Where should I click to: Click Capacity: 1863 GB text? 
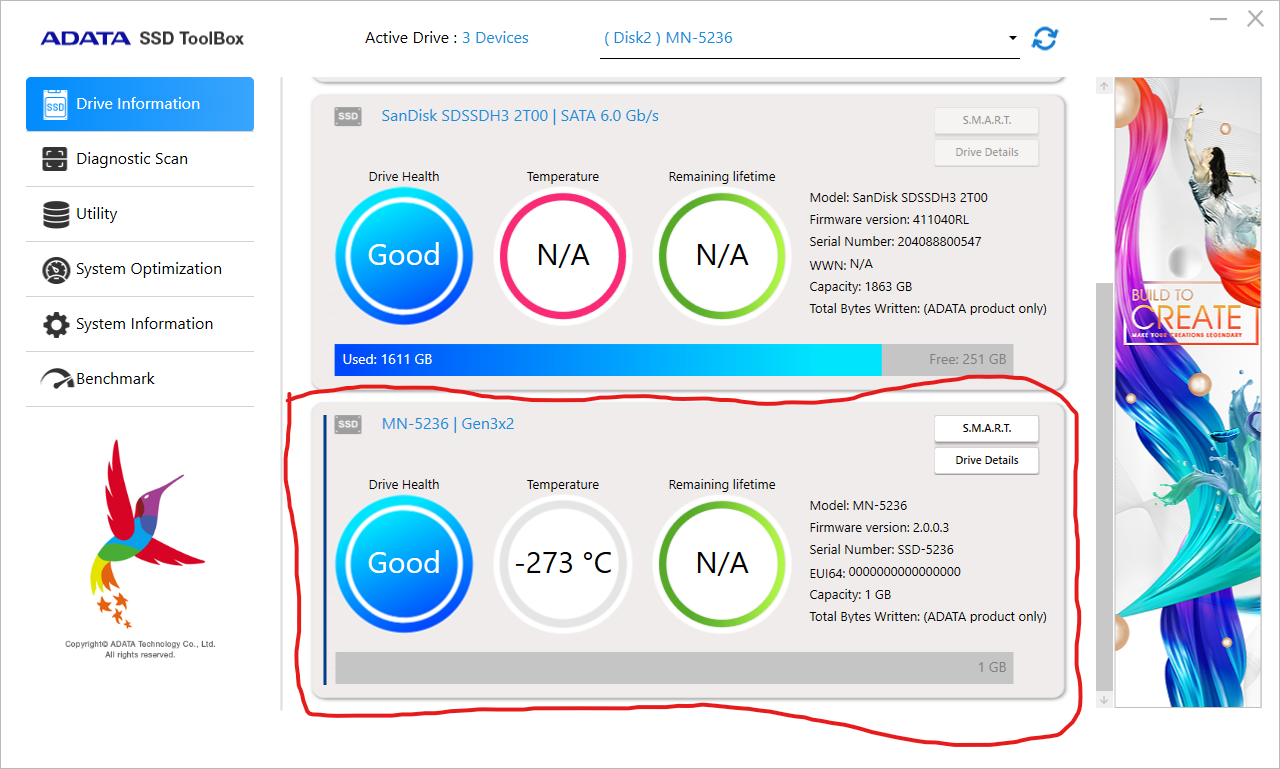pyautogui.click(x=861, y=286)
